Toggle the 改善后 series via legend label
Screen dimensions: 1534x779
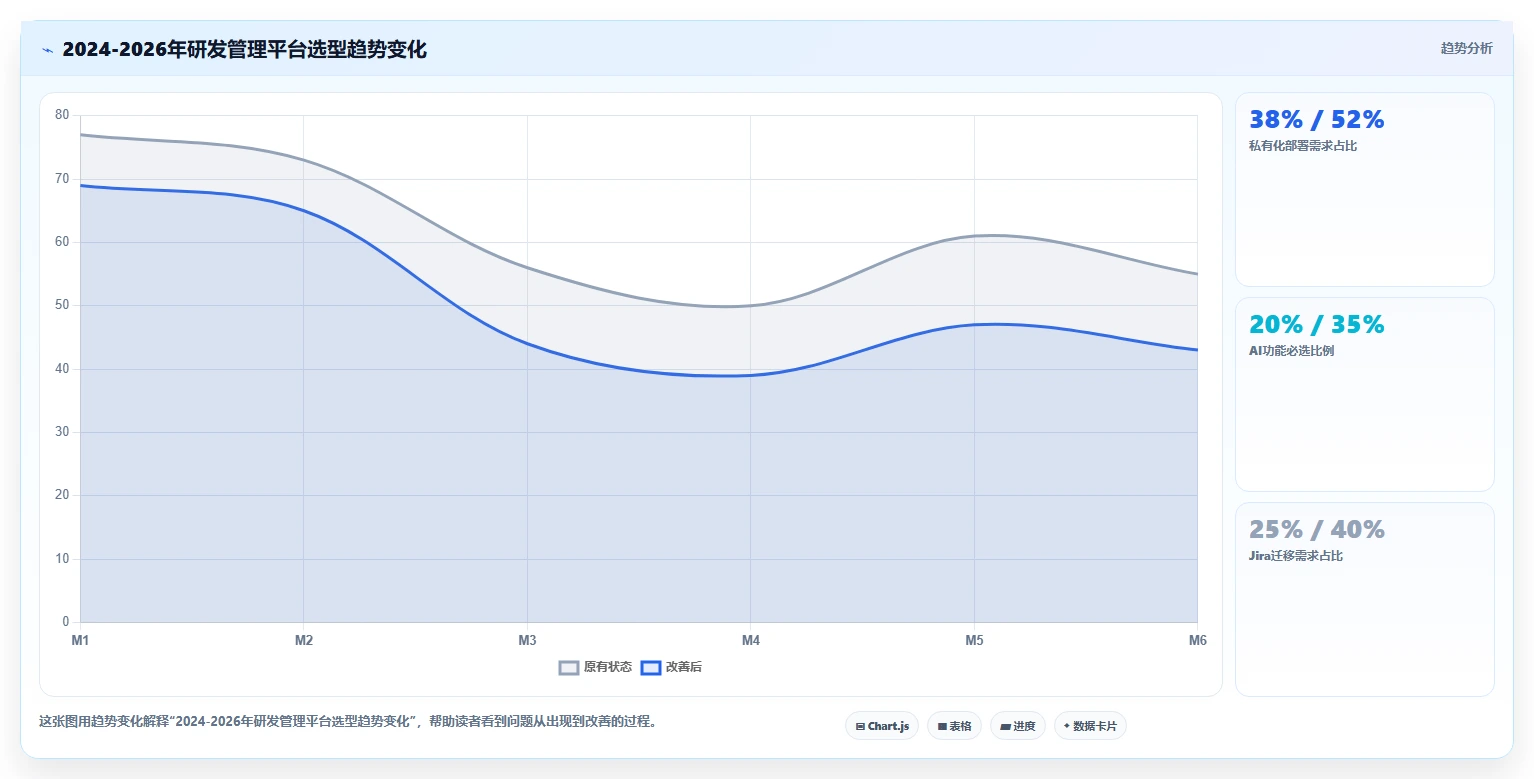tap(684, 667)
